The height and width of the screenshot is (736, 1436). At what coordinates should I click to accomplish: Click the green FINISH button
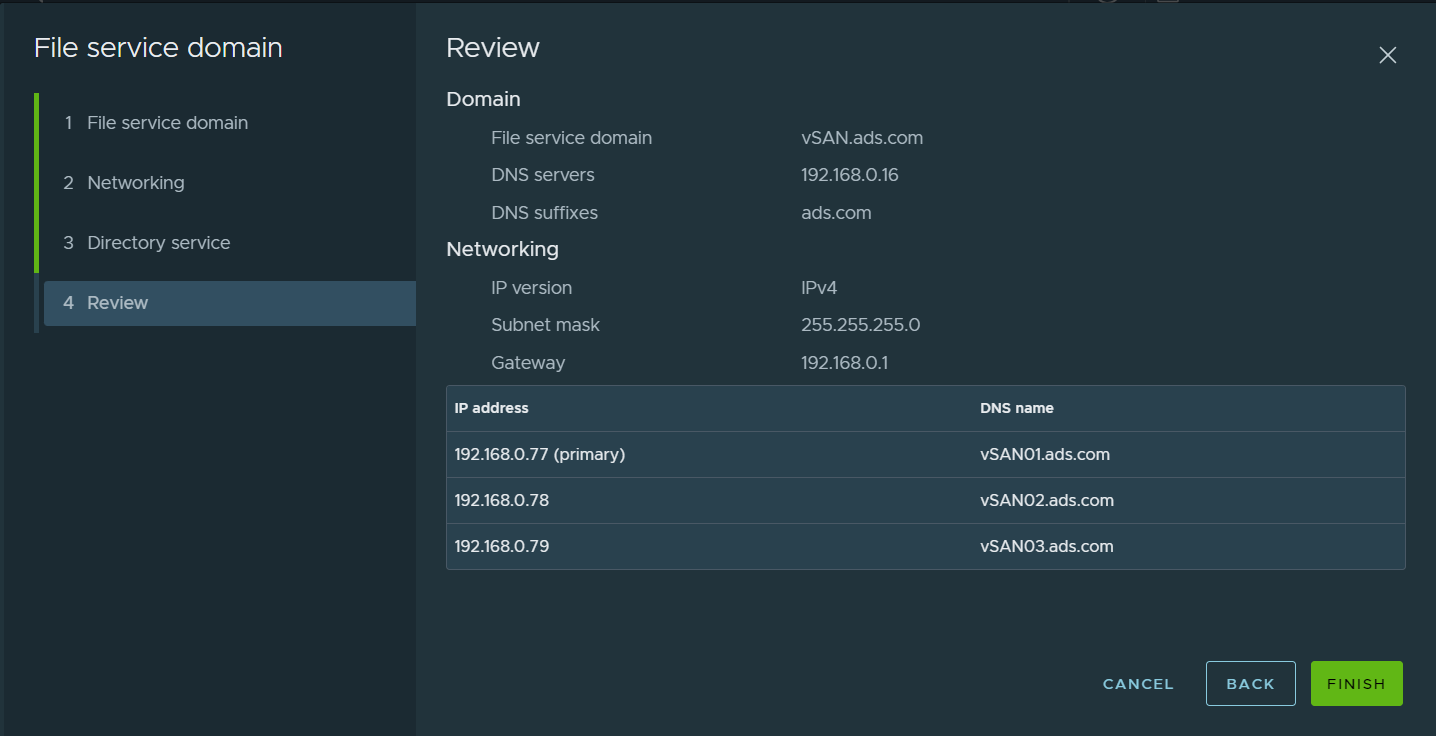1356,684
